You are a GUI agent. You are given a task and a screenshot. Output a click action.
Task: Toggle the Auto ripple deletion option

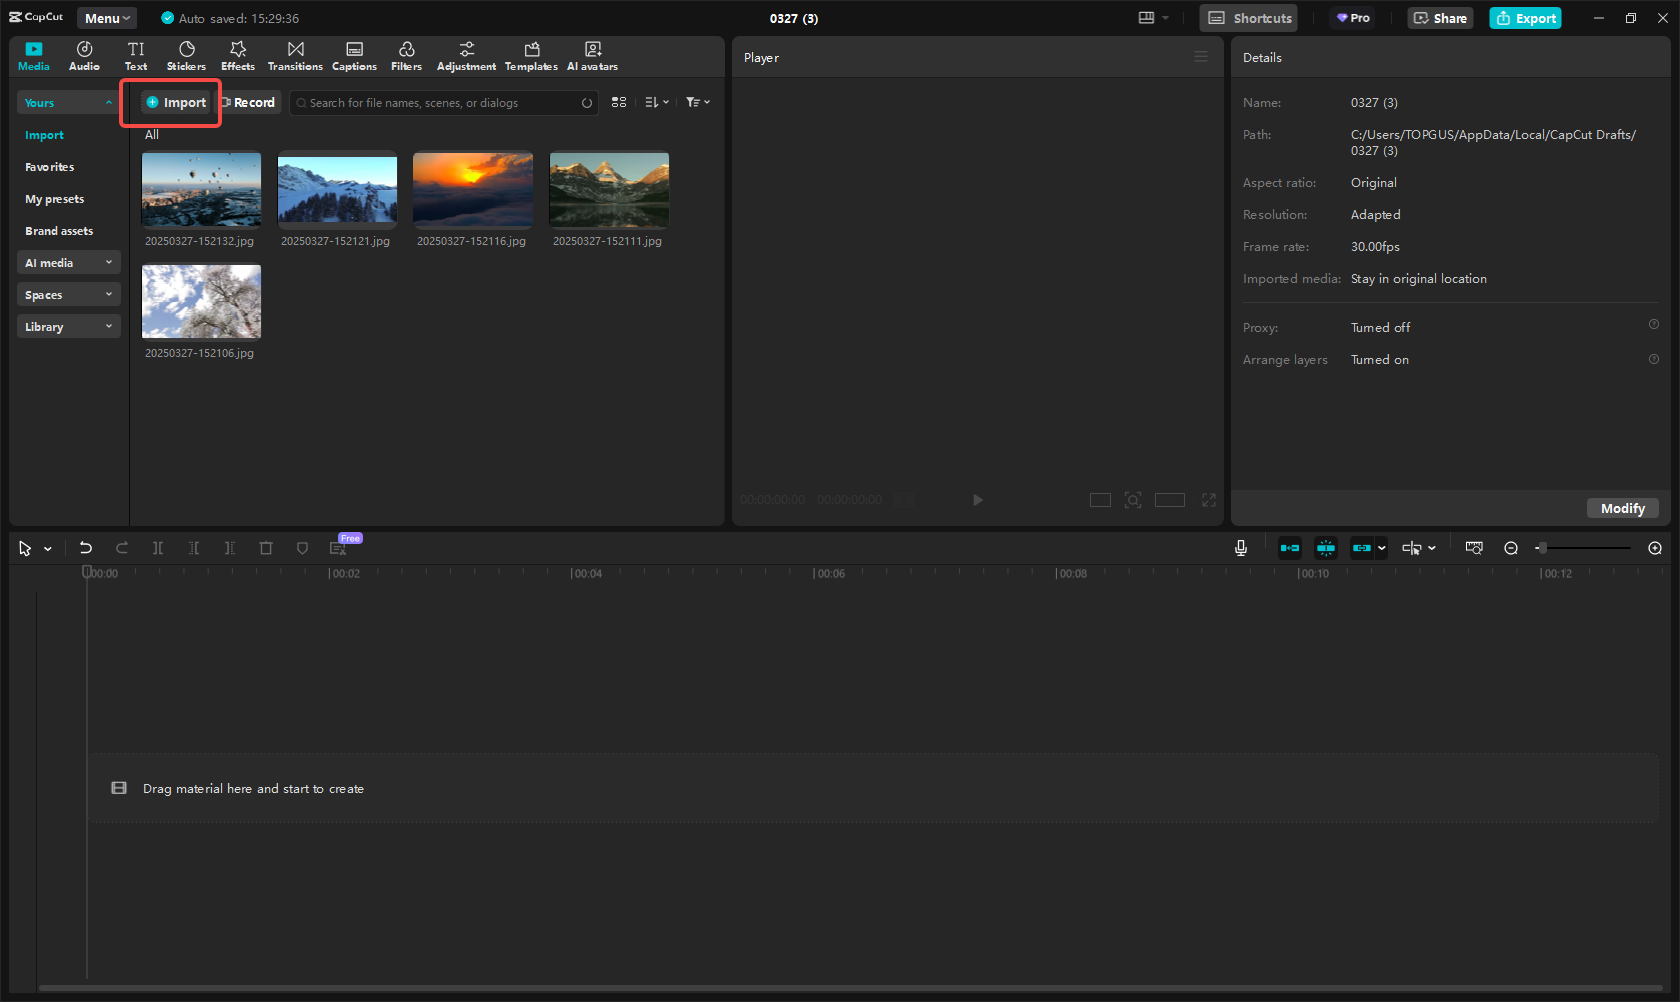(1290, 548)
